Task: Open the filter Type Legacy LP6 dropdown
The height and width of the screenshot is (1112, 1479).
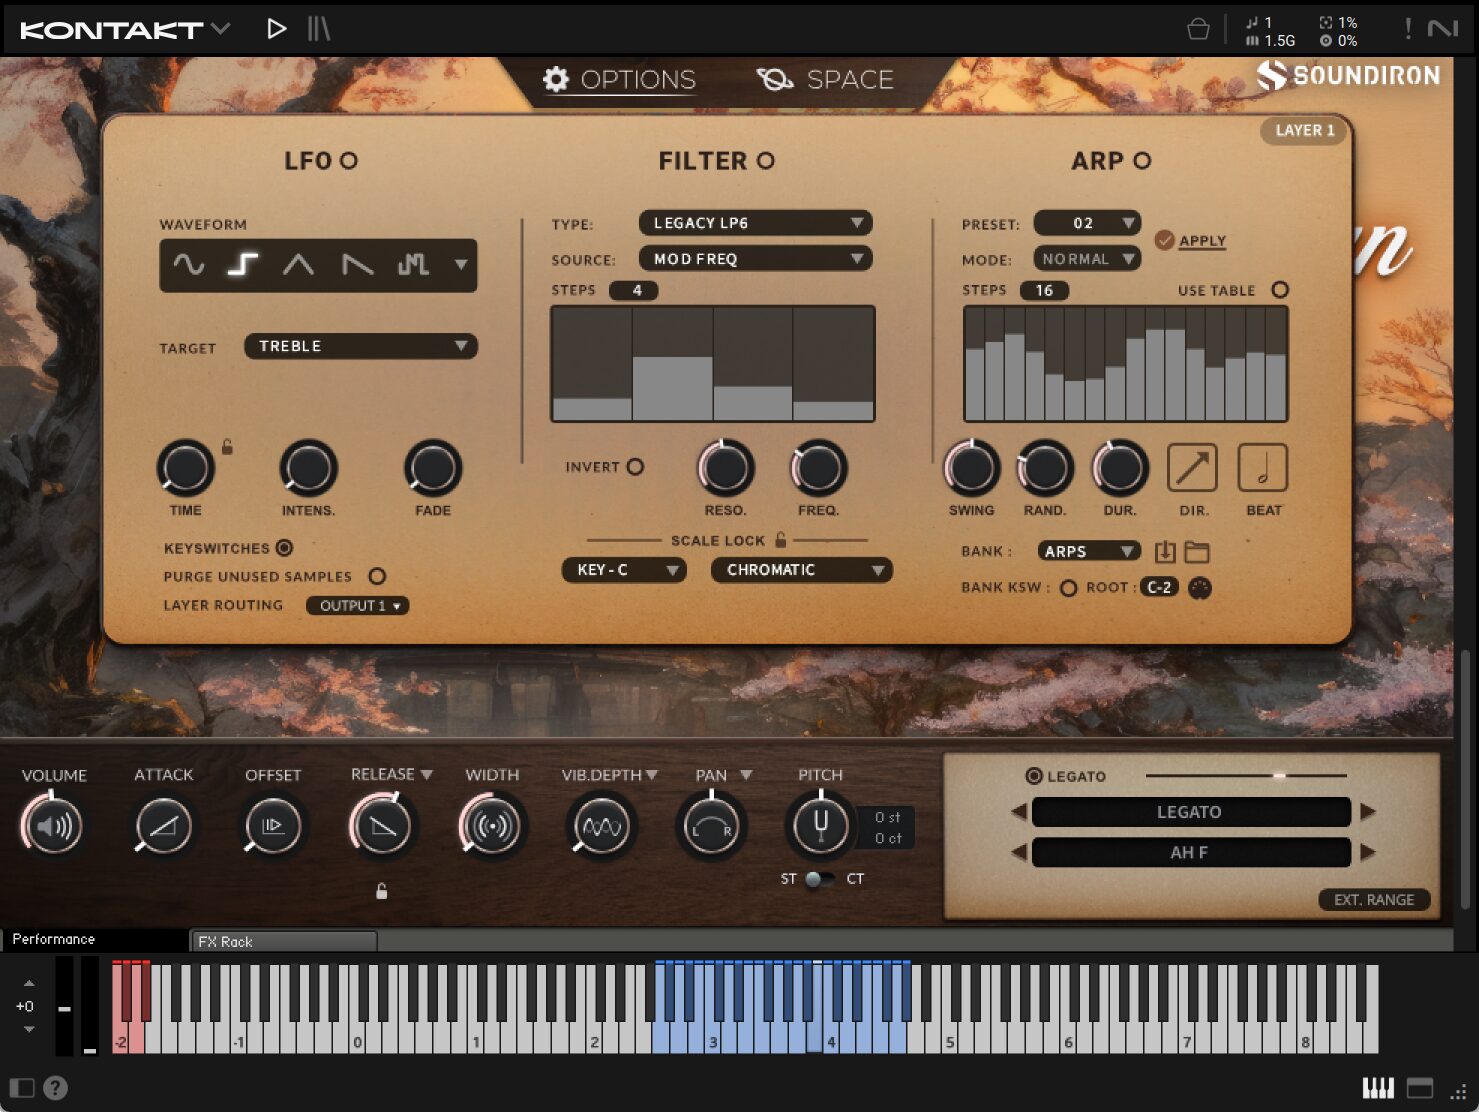Action: pyautogui.click(x=755, y=223)
